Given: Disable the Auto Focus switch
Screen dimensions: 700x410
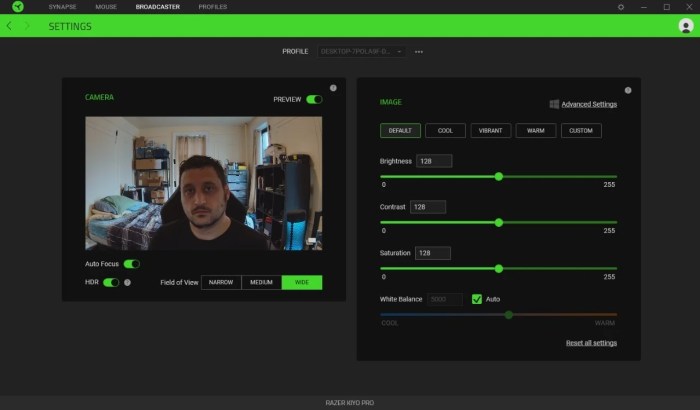Looking at the screenshot, I should [132, 264].
